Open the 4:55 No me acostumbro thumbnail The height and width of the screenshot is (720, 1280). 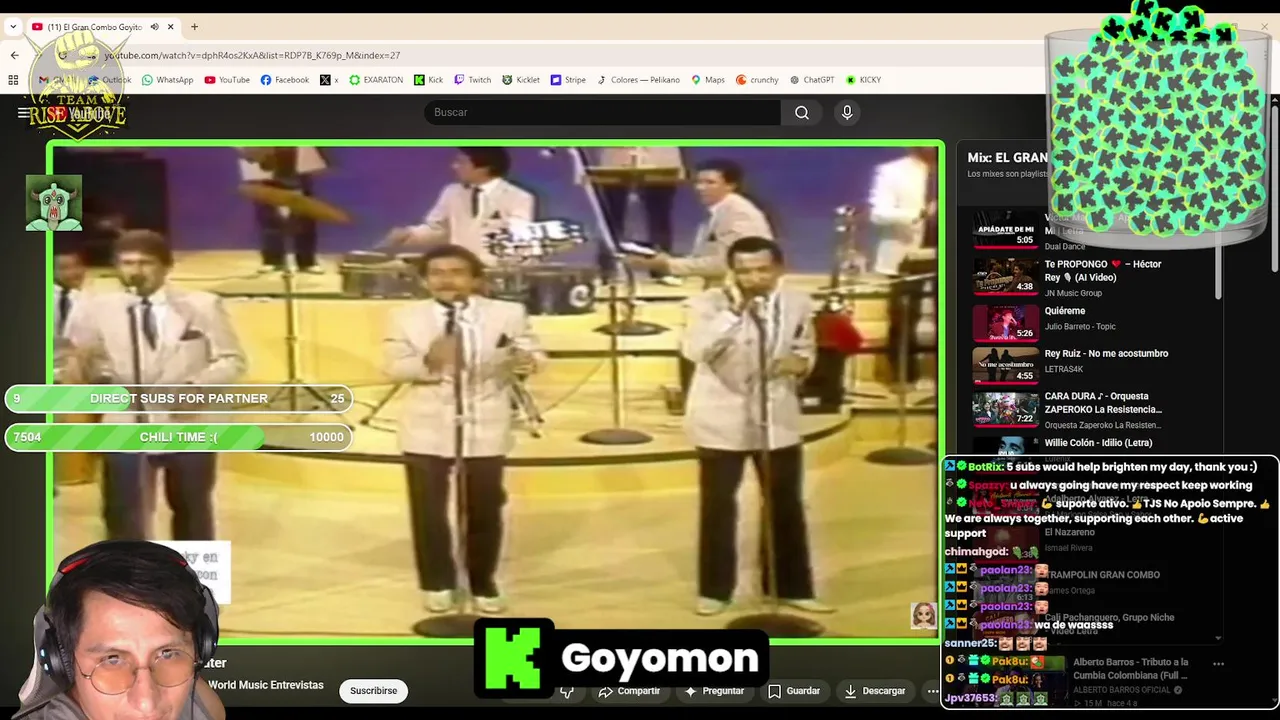tap(1006, 366)
